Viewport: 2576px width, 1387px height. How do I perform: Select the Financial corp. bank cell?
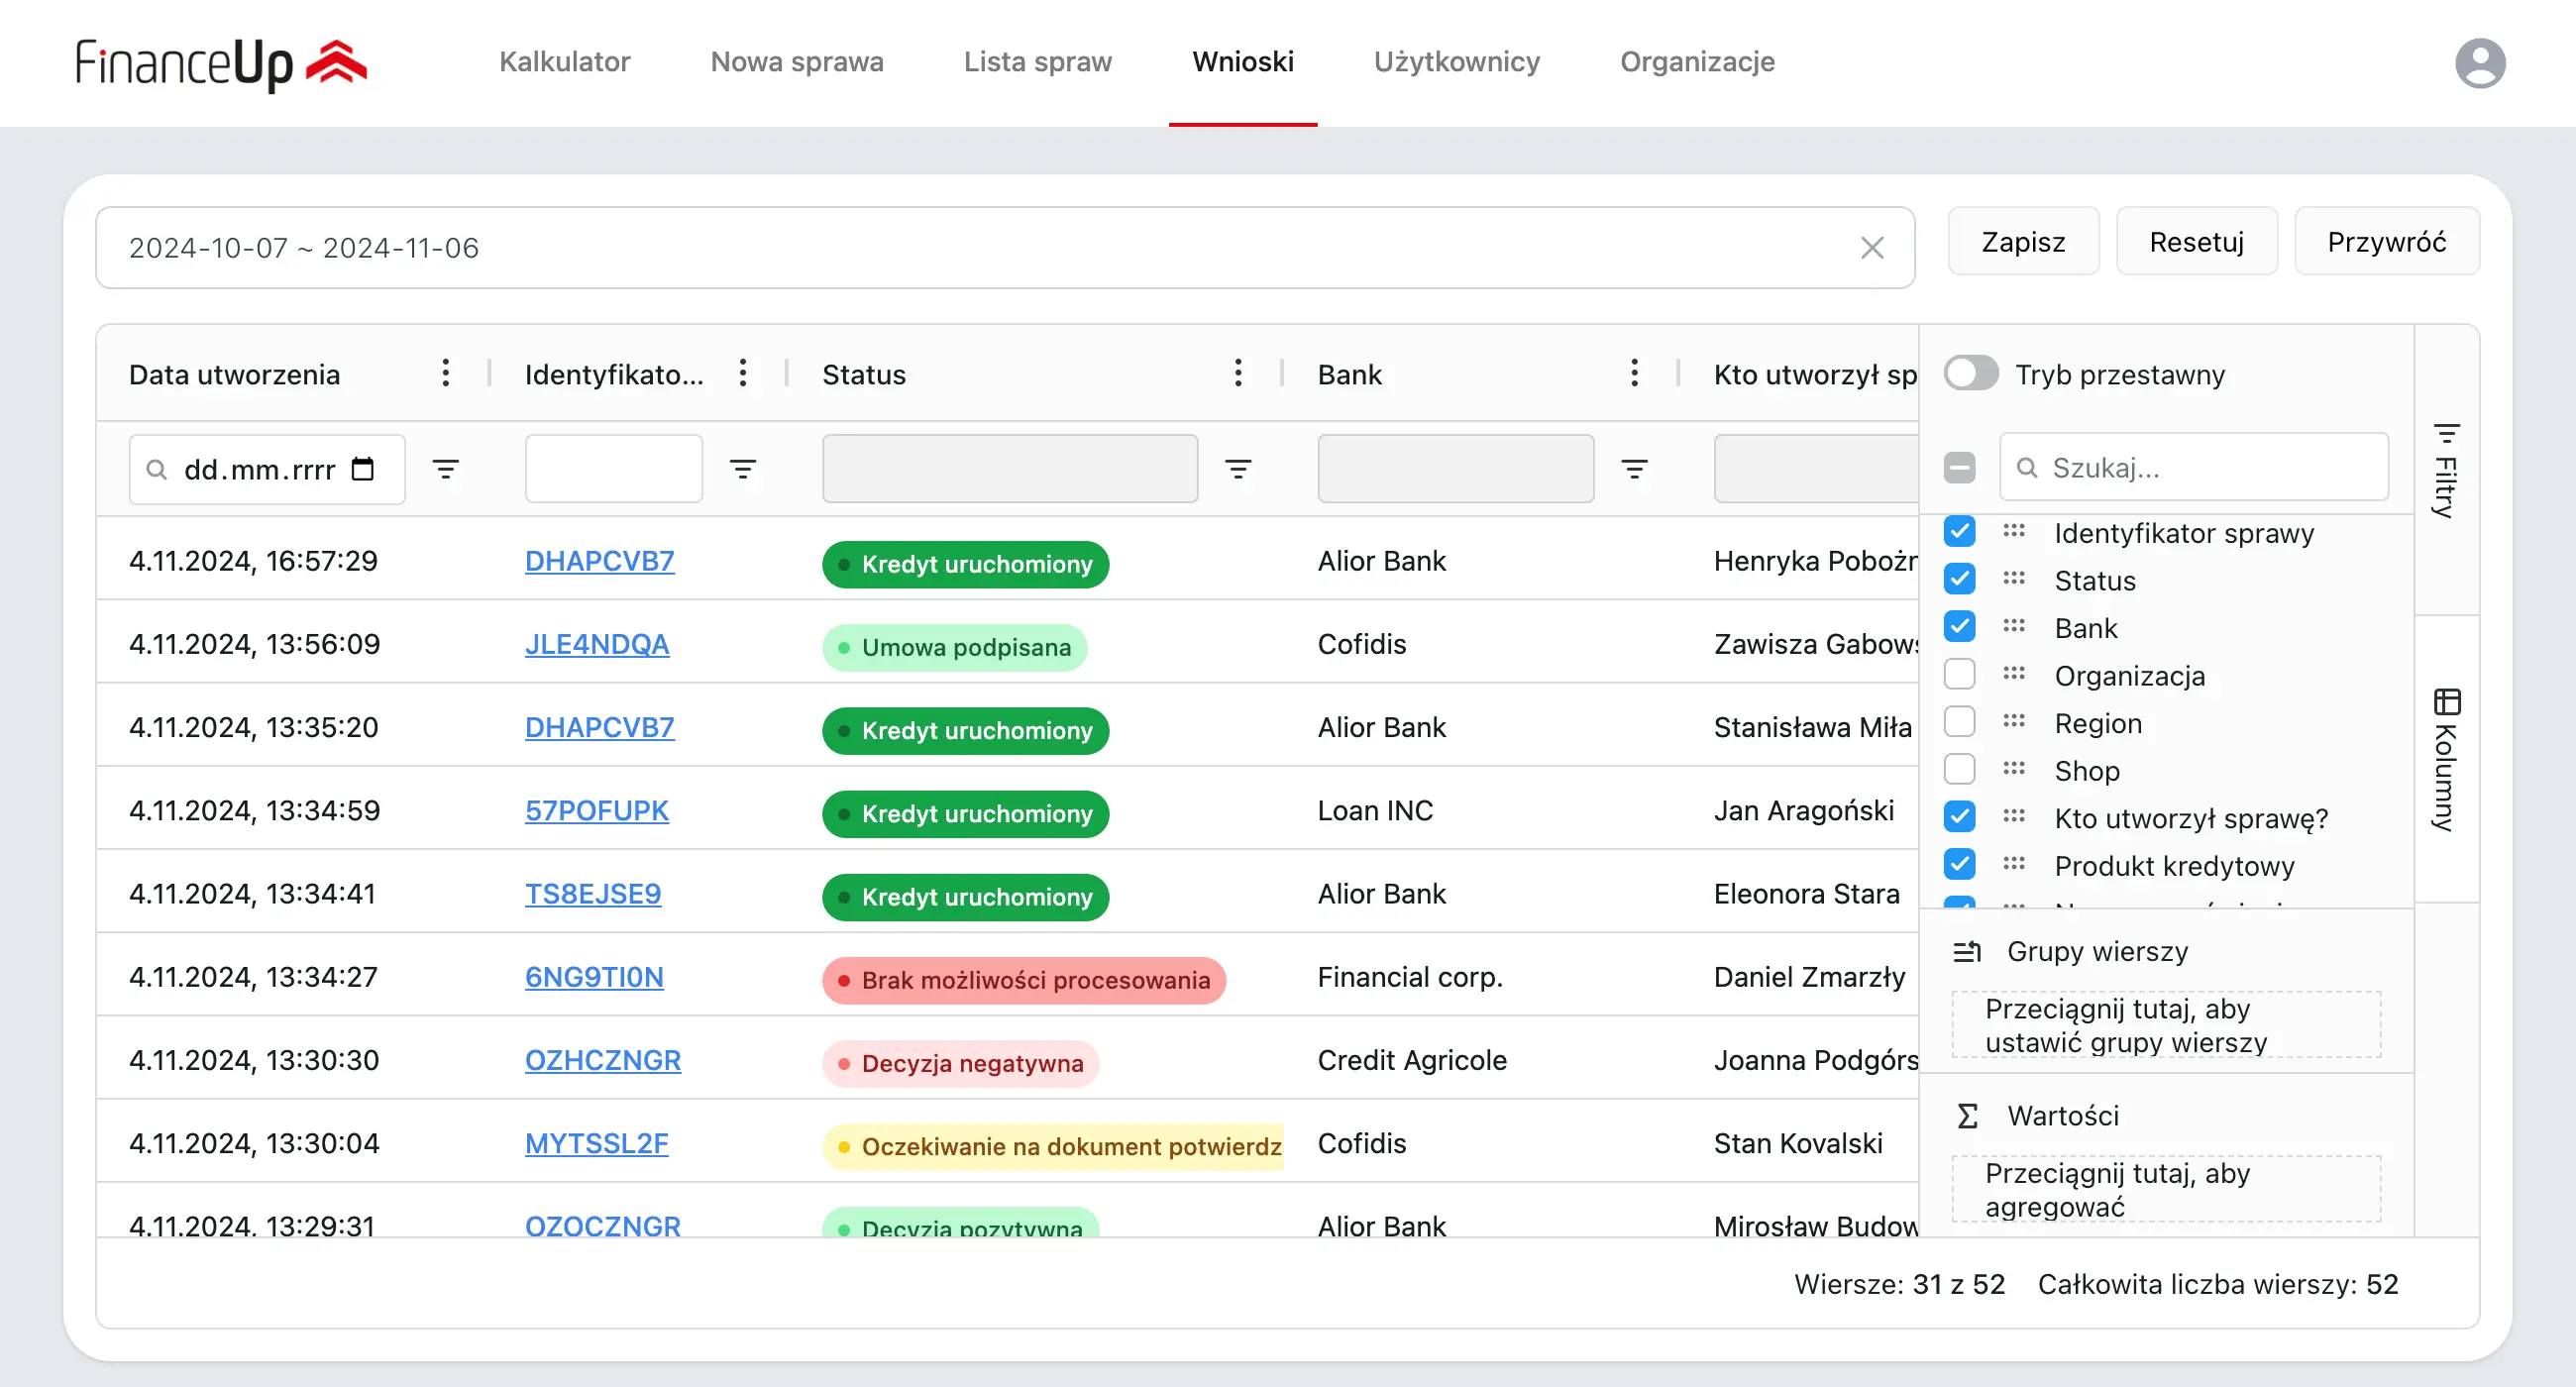pyautogui.click(x=1410, y=977)
